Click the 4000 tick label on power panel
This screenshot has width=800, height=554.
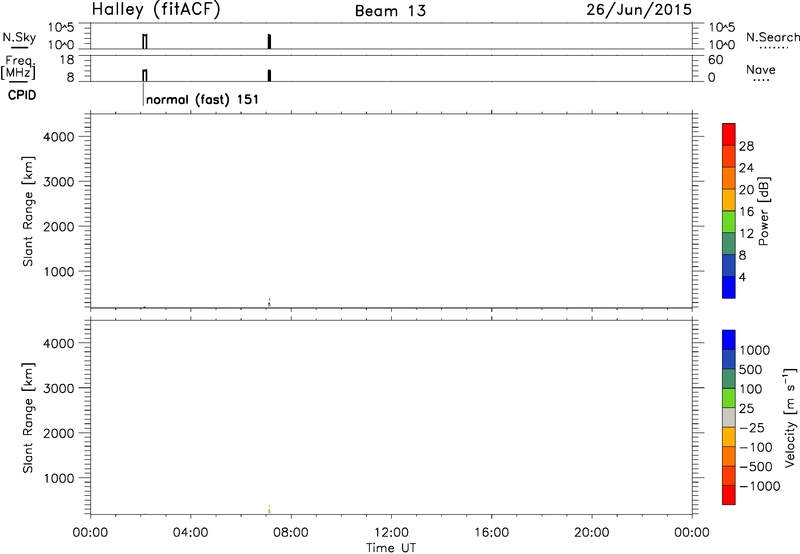tap(58, 137)
